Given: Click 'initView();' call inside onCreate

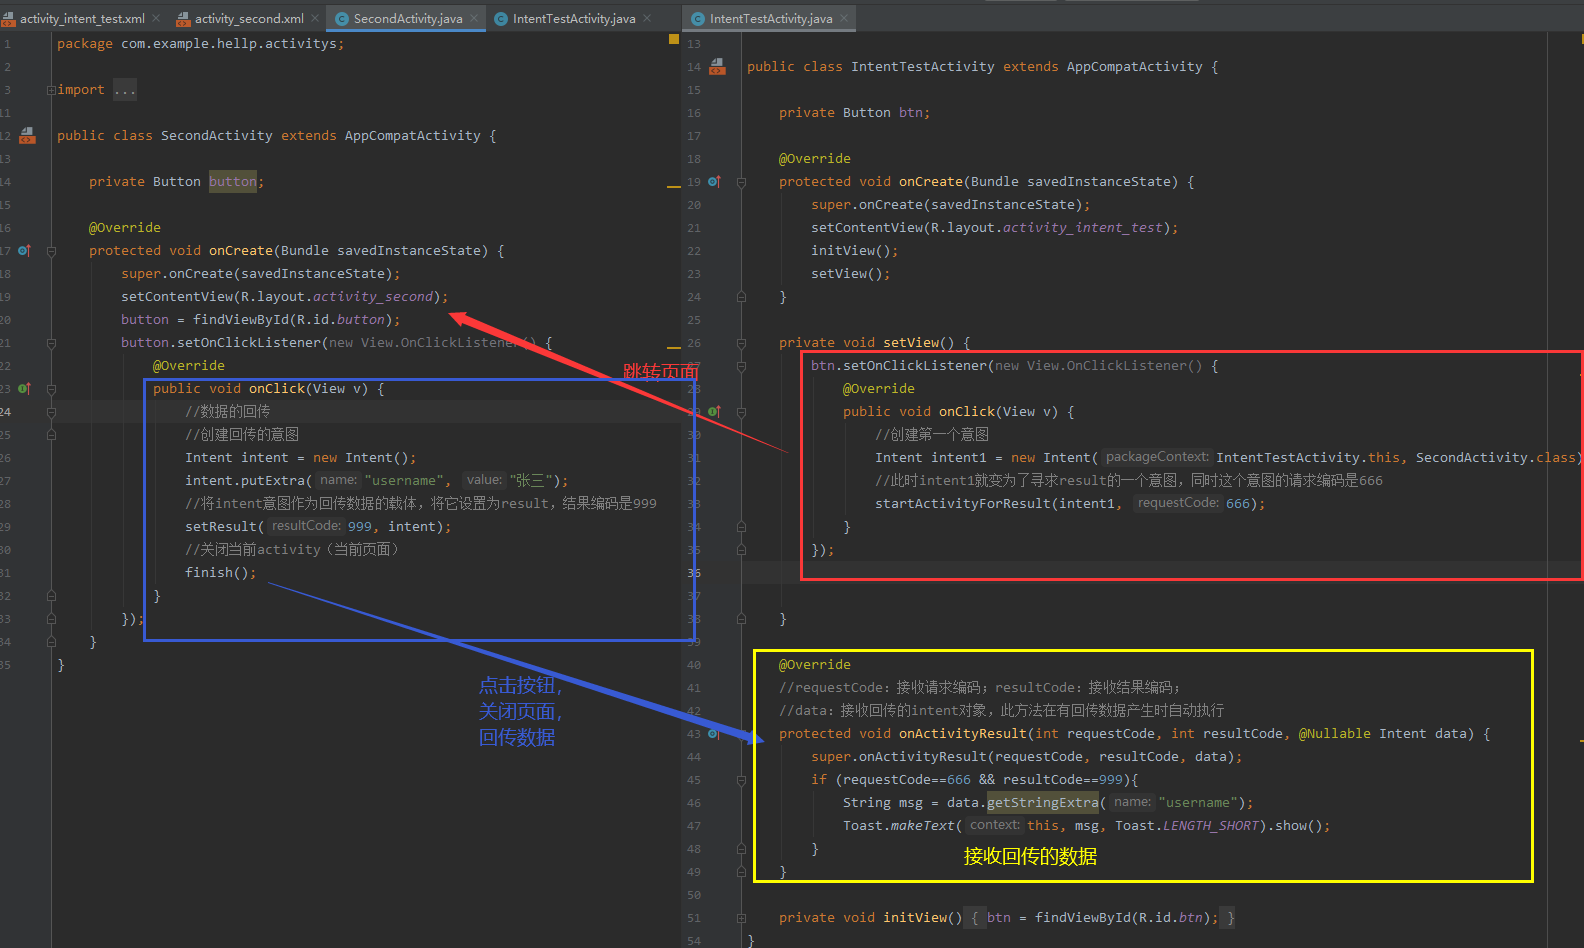Looking at the screenshot, I should 855,251.
